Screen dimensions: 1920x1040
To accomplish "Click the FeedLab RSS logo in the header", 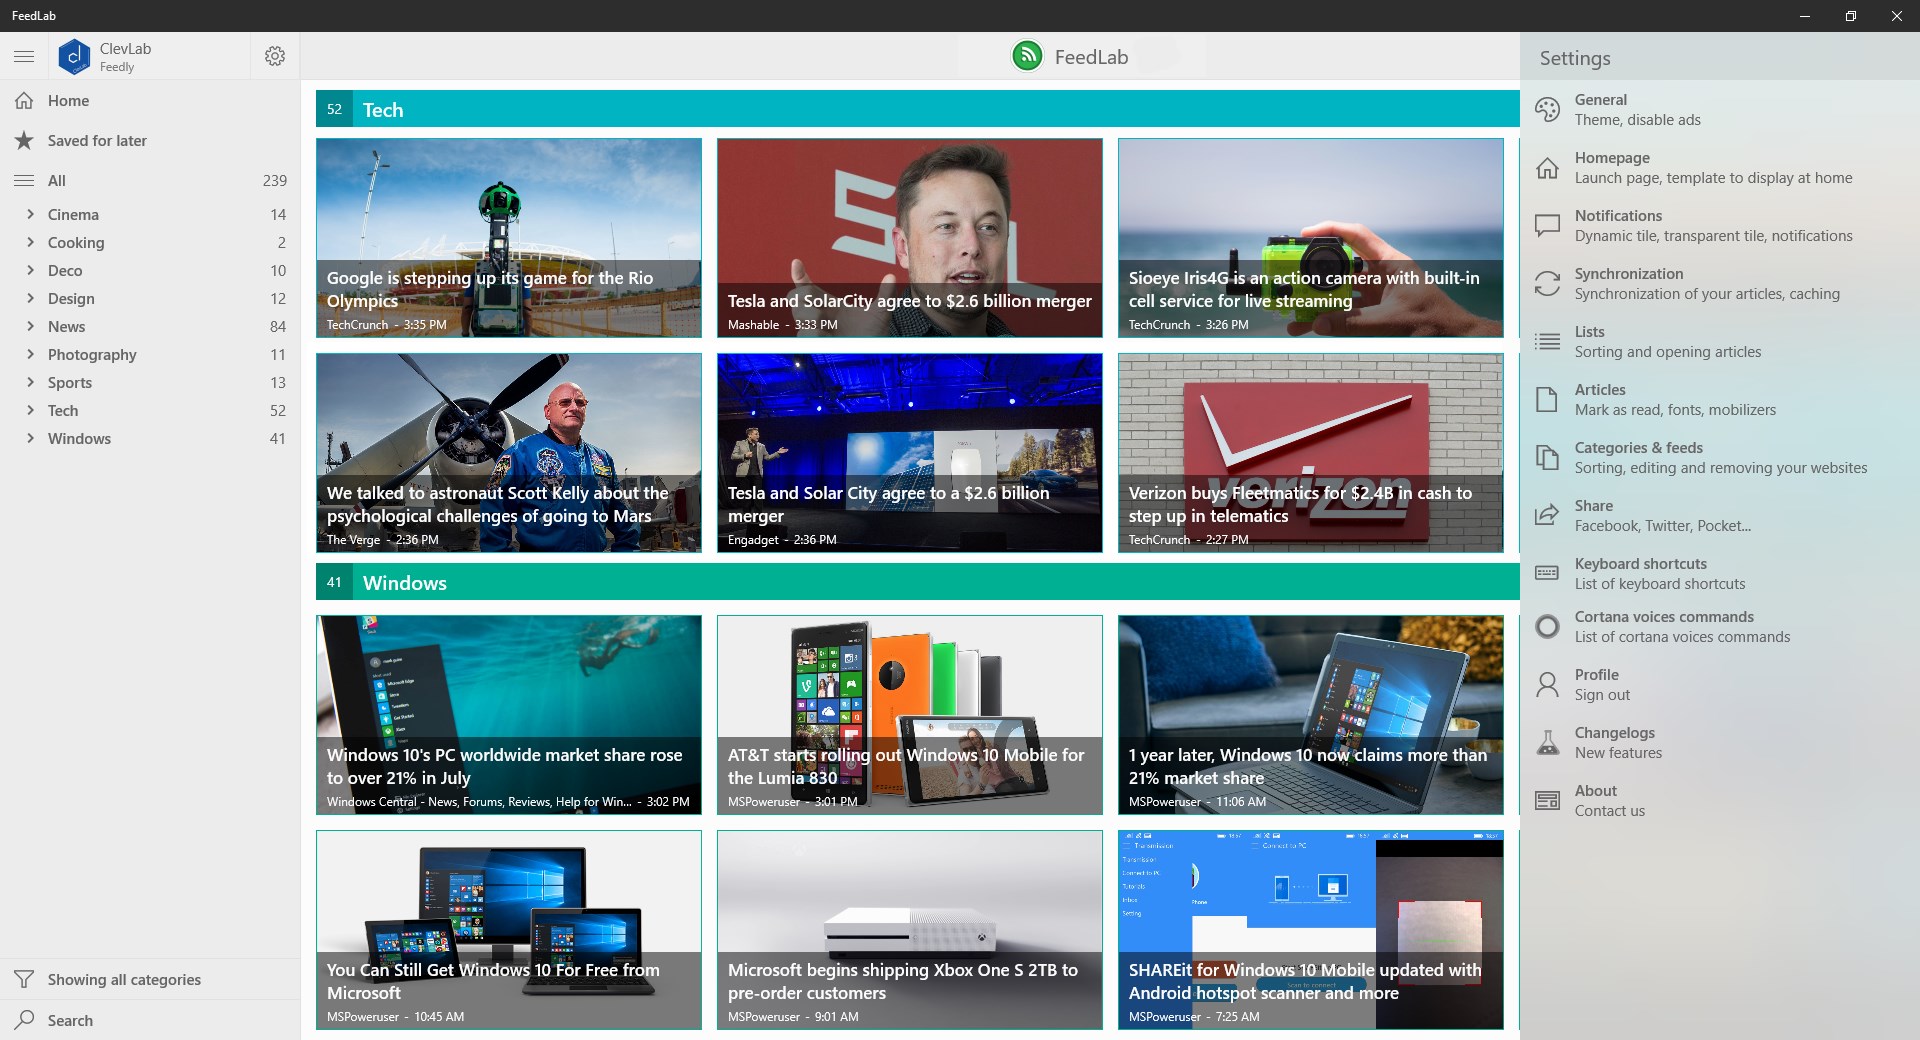I will 1028,56.
